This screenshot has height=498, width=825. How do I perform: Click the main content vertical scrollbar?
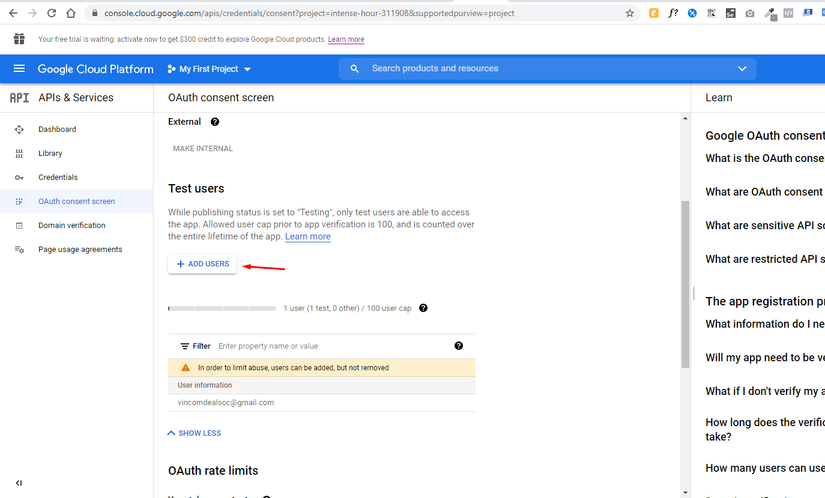click(685, 284)
